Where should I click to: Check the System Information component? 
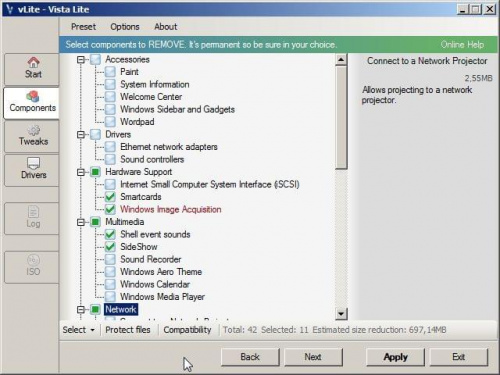[110, 84]
